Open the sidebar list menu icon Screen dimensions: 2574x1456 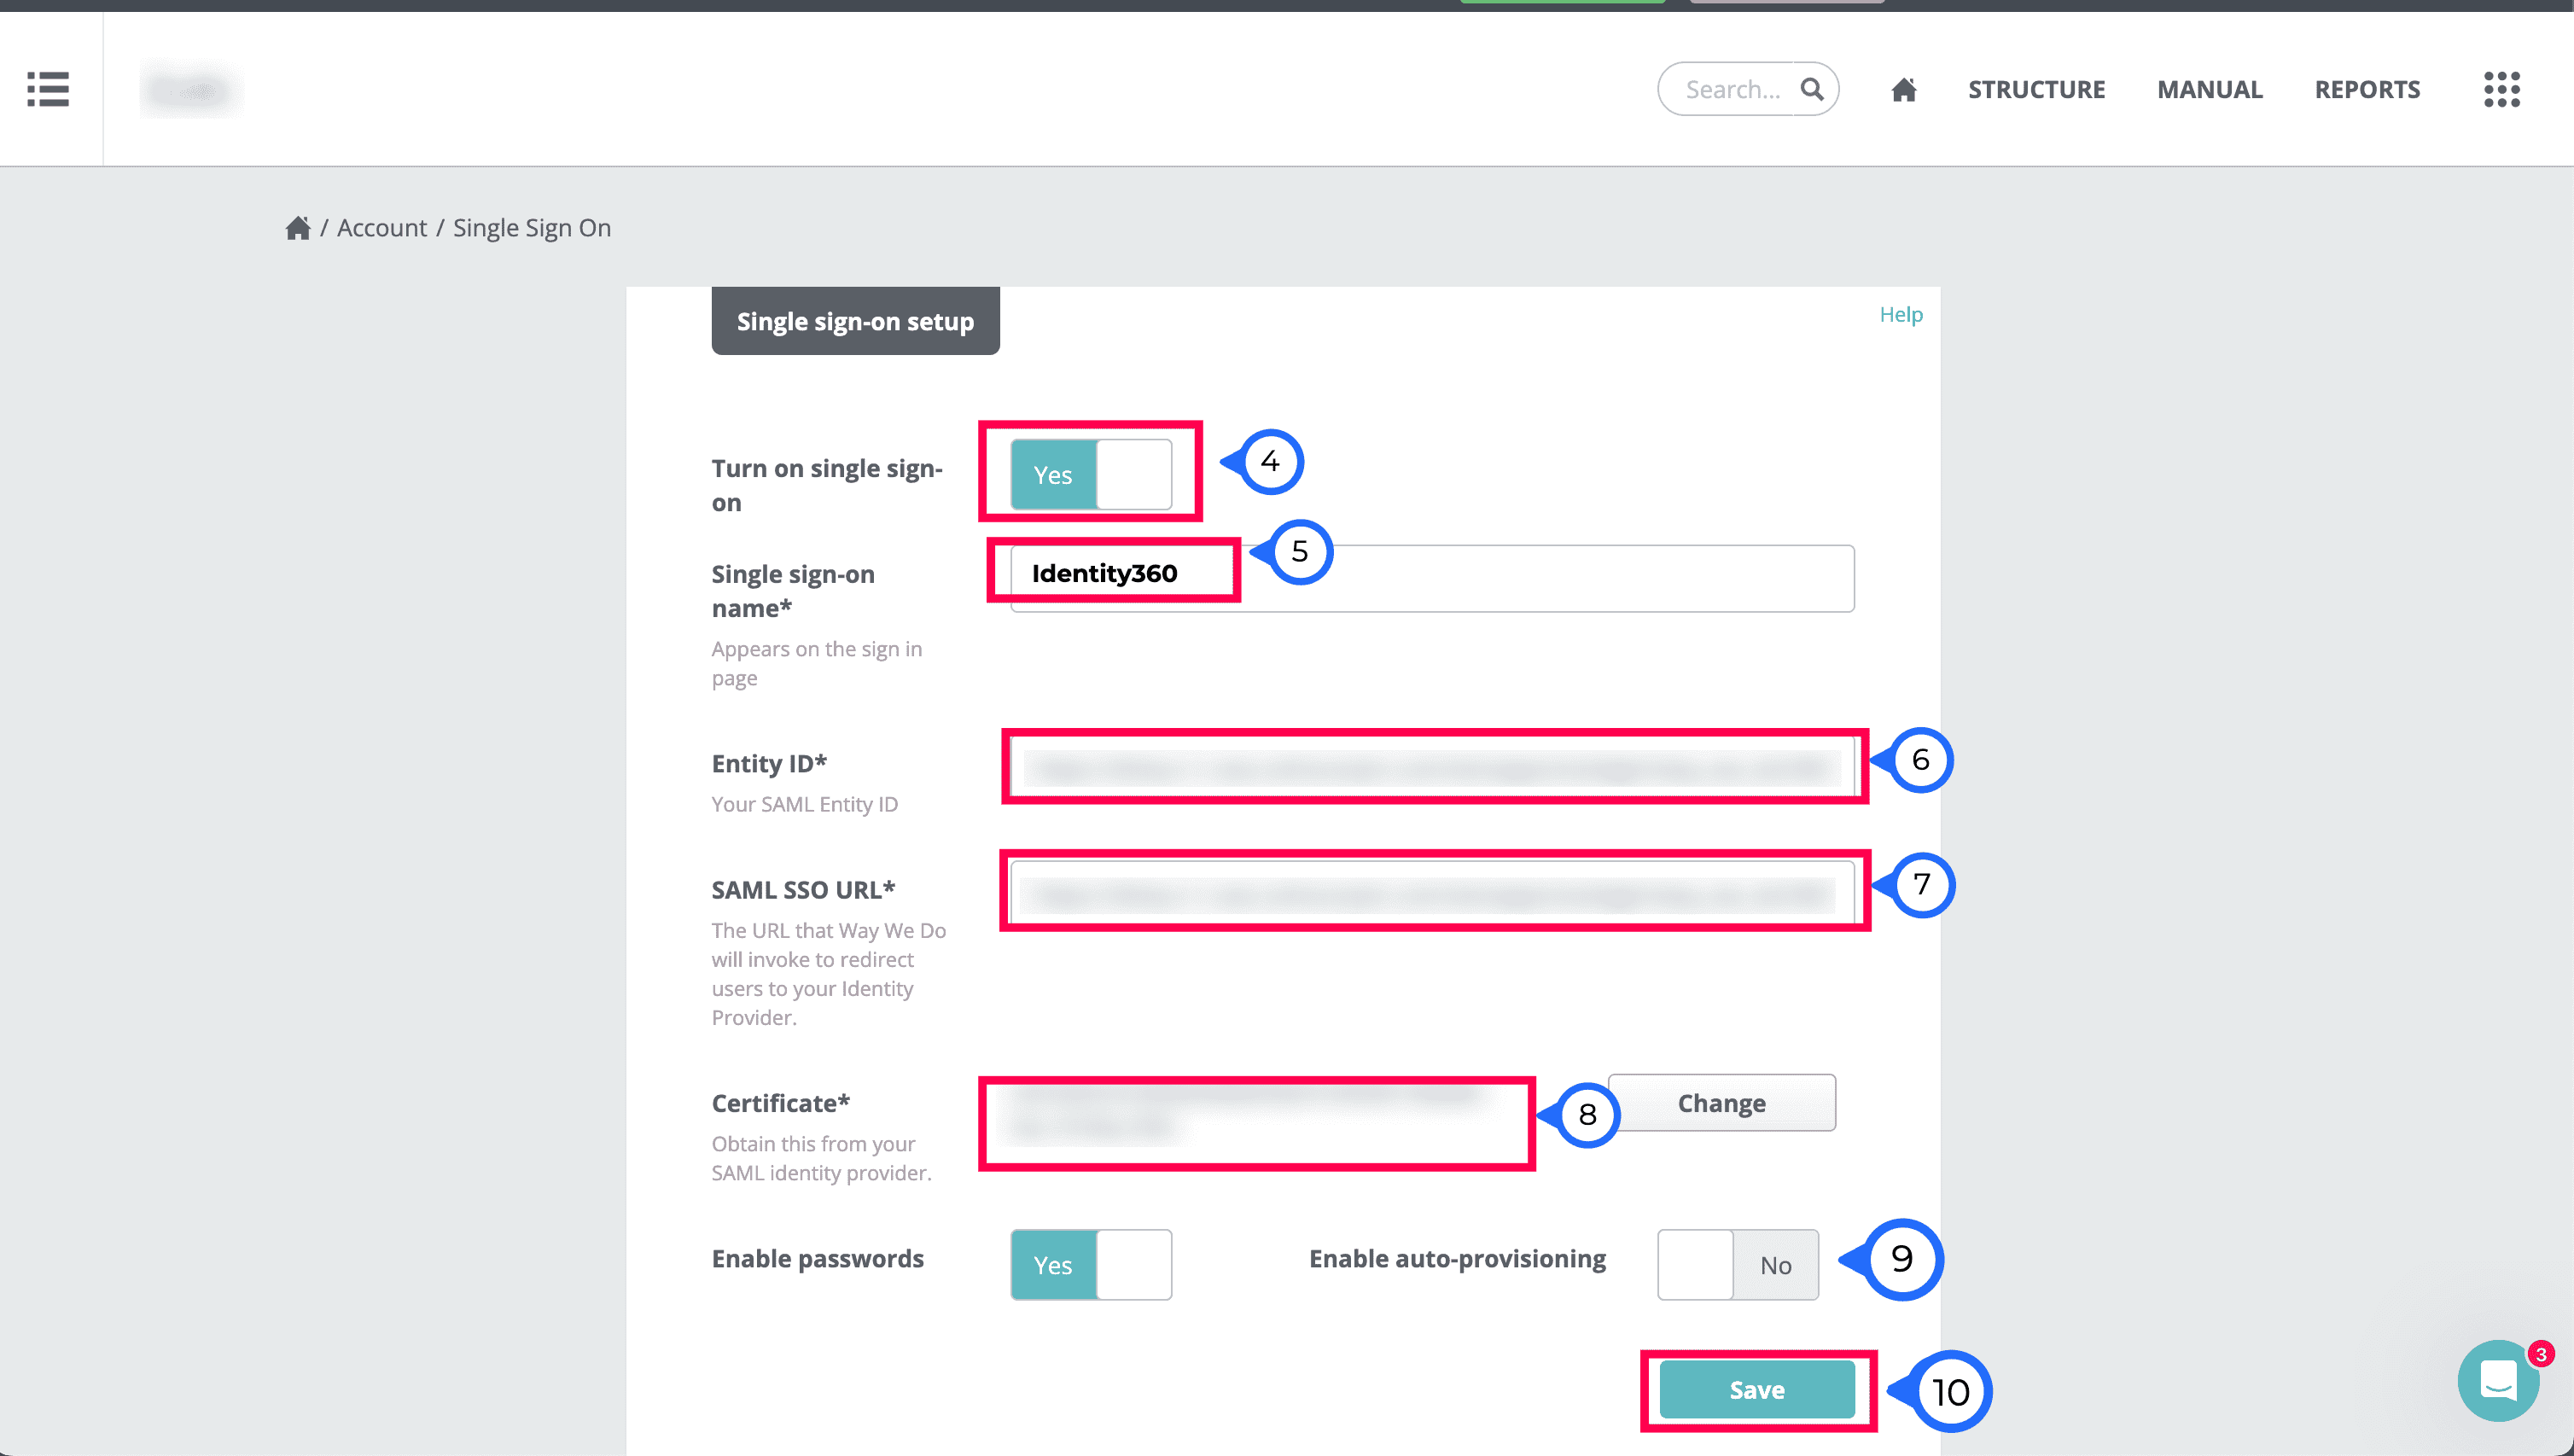48,89
